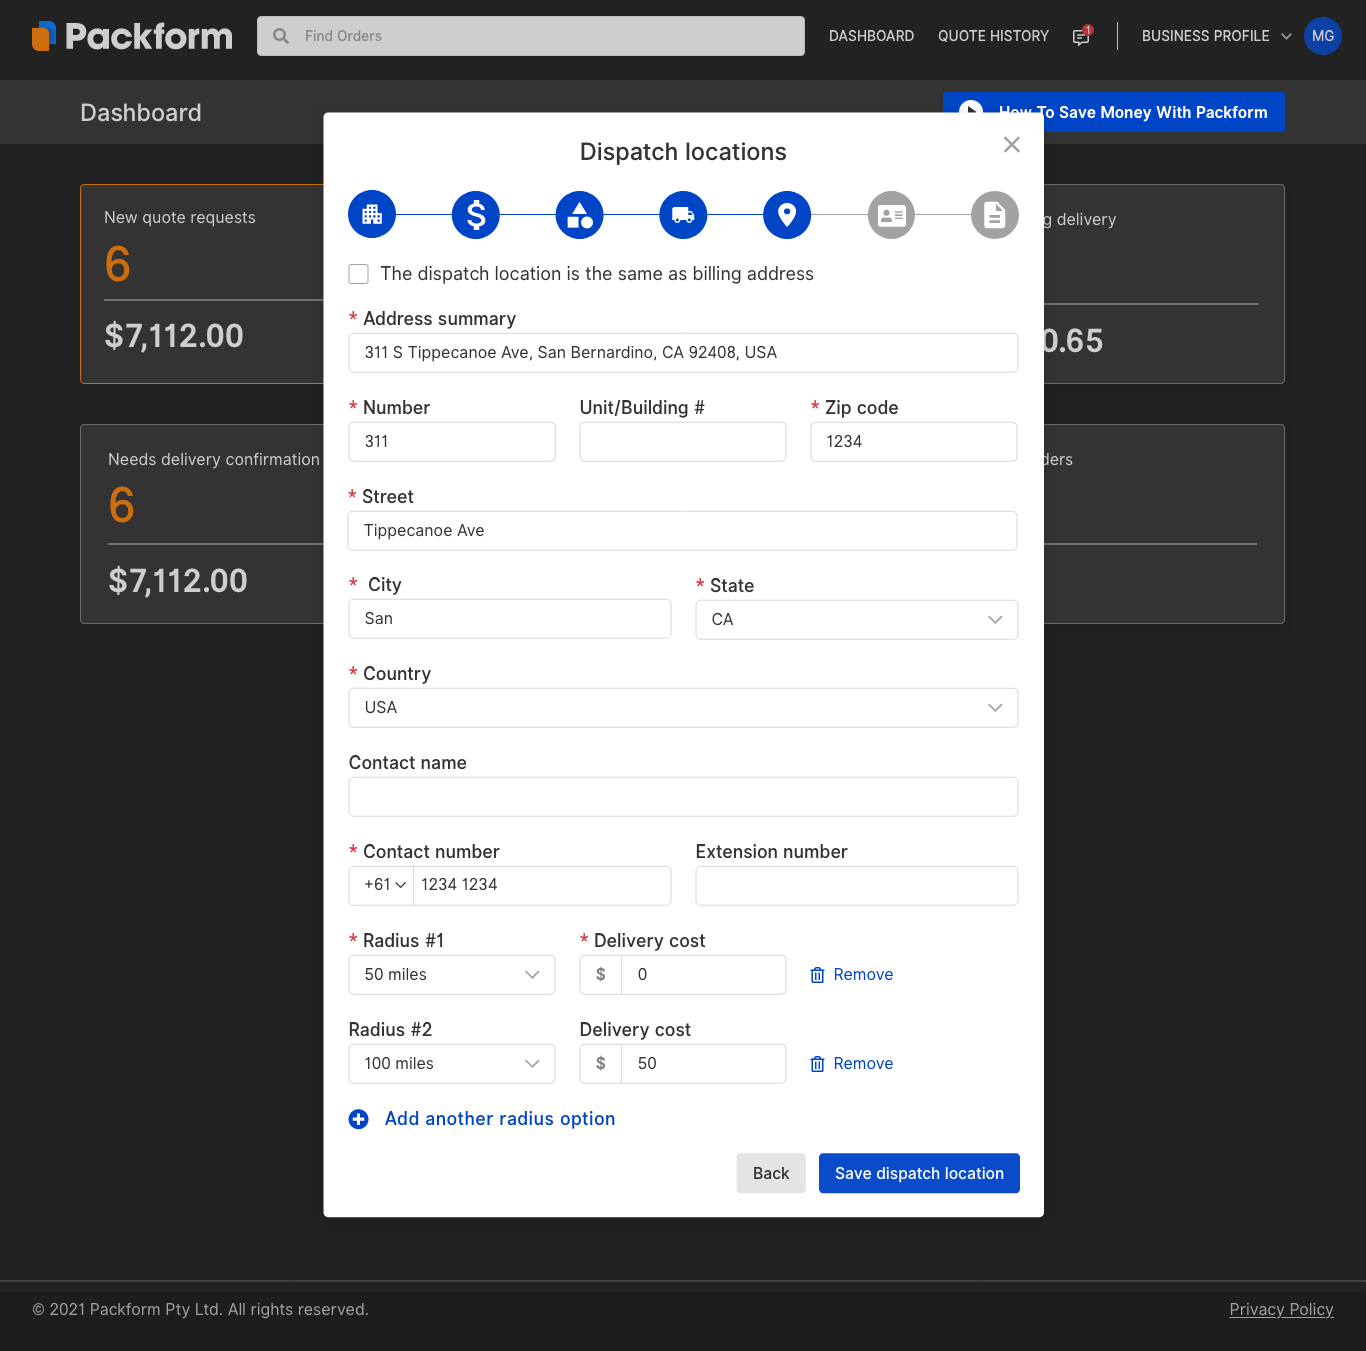The height and width of the screenshot is (1351, 1366).
Task: Jump to the contact card step
Action: pyautogui.click(x=891, y=215)
